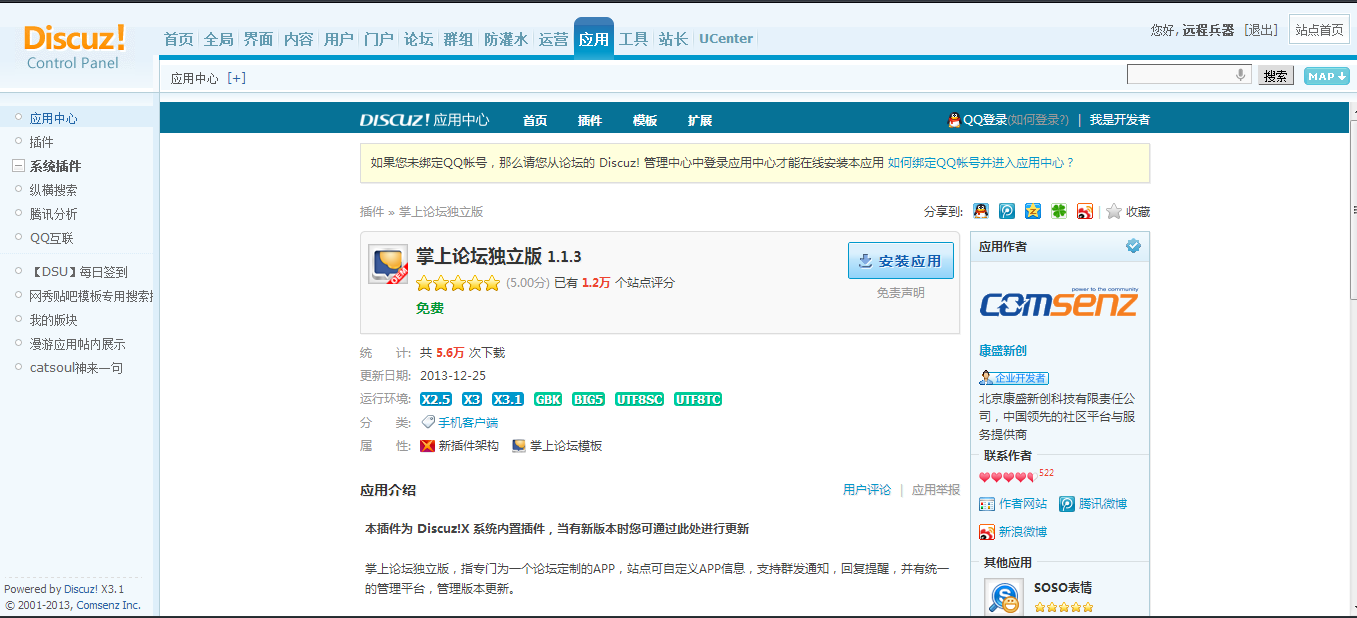This screenshot has height=618, width=1357.
Task: Click the verified badge in 应用作者 header
Action: coord(1133,246)
